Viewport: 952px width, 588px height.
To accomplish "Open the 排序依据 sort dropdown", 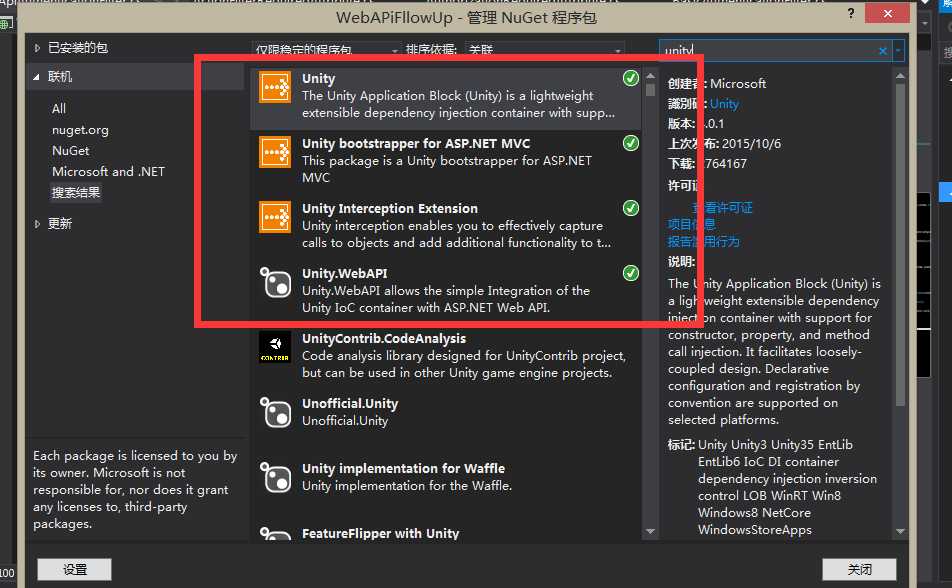I will click(545, 50).
